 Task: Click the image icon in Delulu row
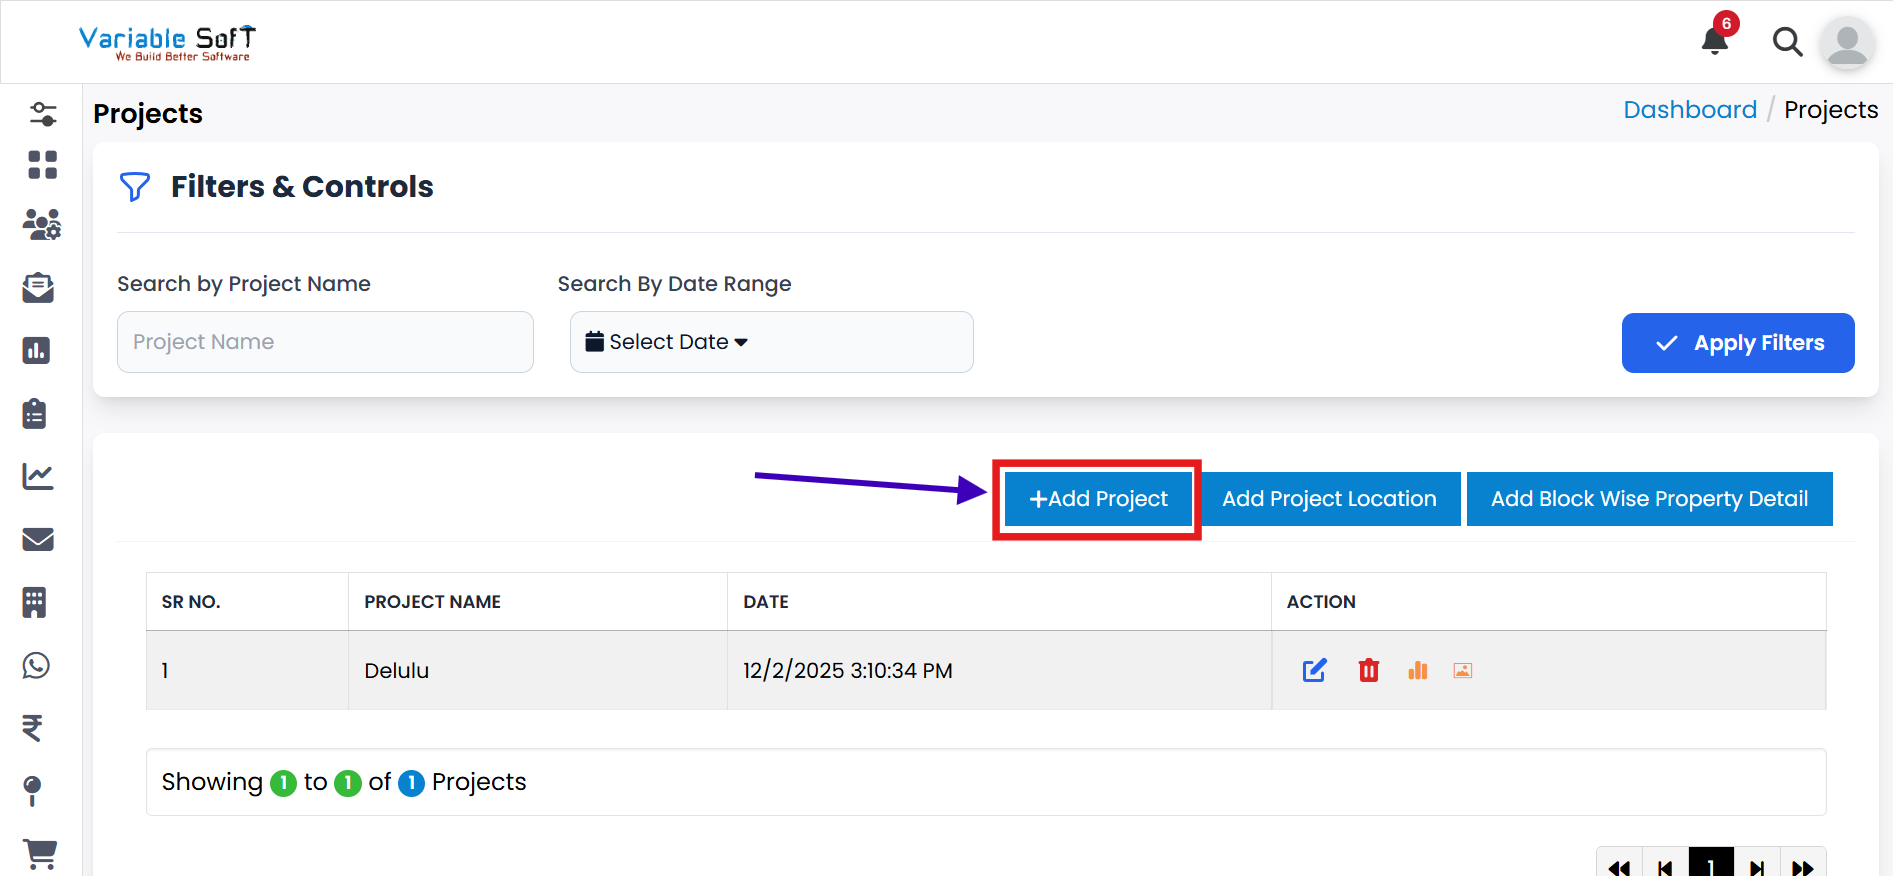[1462, 670]
